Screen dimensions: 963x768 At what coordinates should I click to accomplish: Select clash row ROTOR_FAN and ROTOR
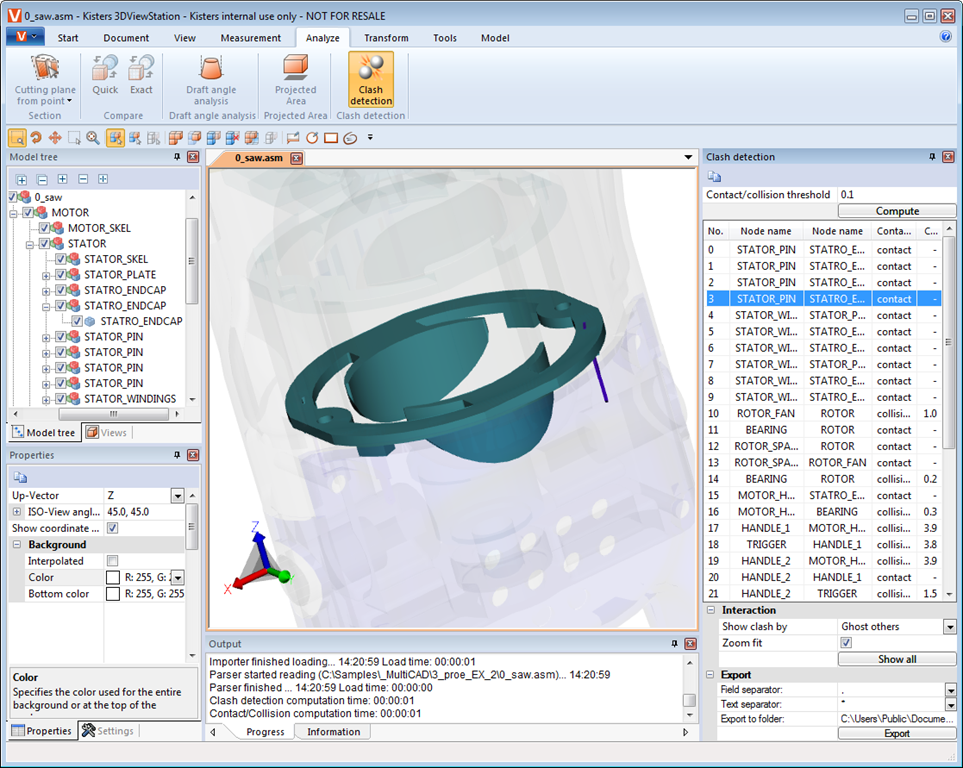pyautogui.click(x=822, y=413)
